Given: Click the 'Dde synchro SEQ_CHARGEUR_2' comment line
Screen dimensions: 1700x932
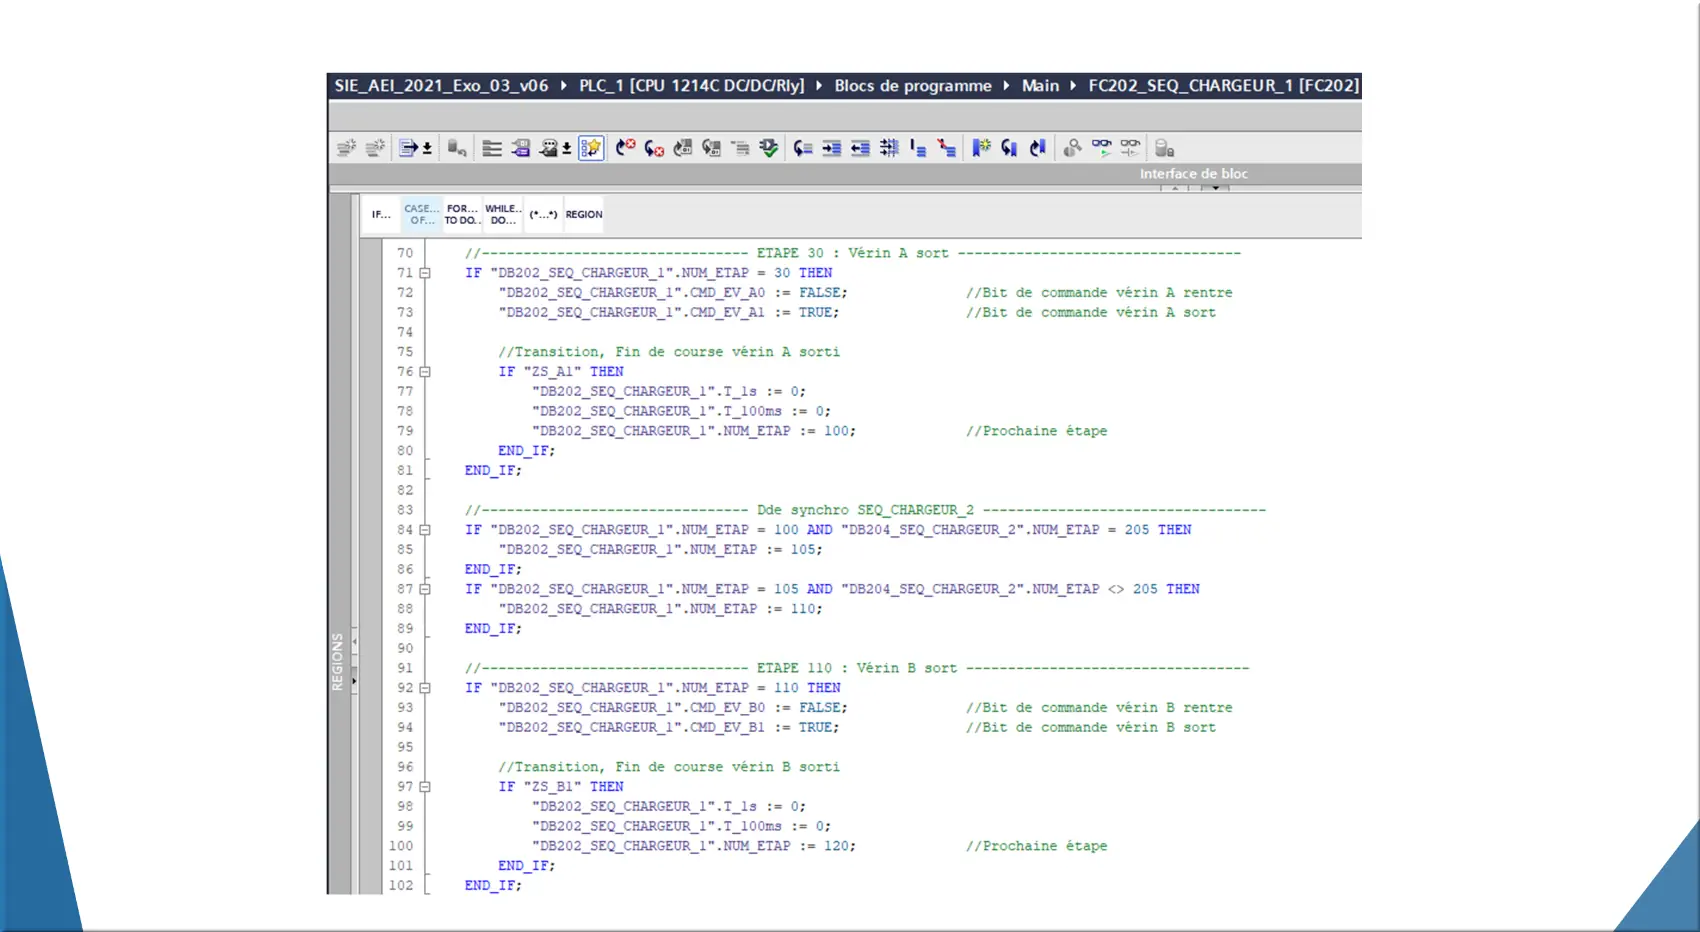Looking at the screenshot, I should click(865, 510).
